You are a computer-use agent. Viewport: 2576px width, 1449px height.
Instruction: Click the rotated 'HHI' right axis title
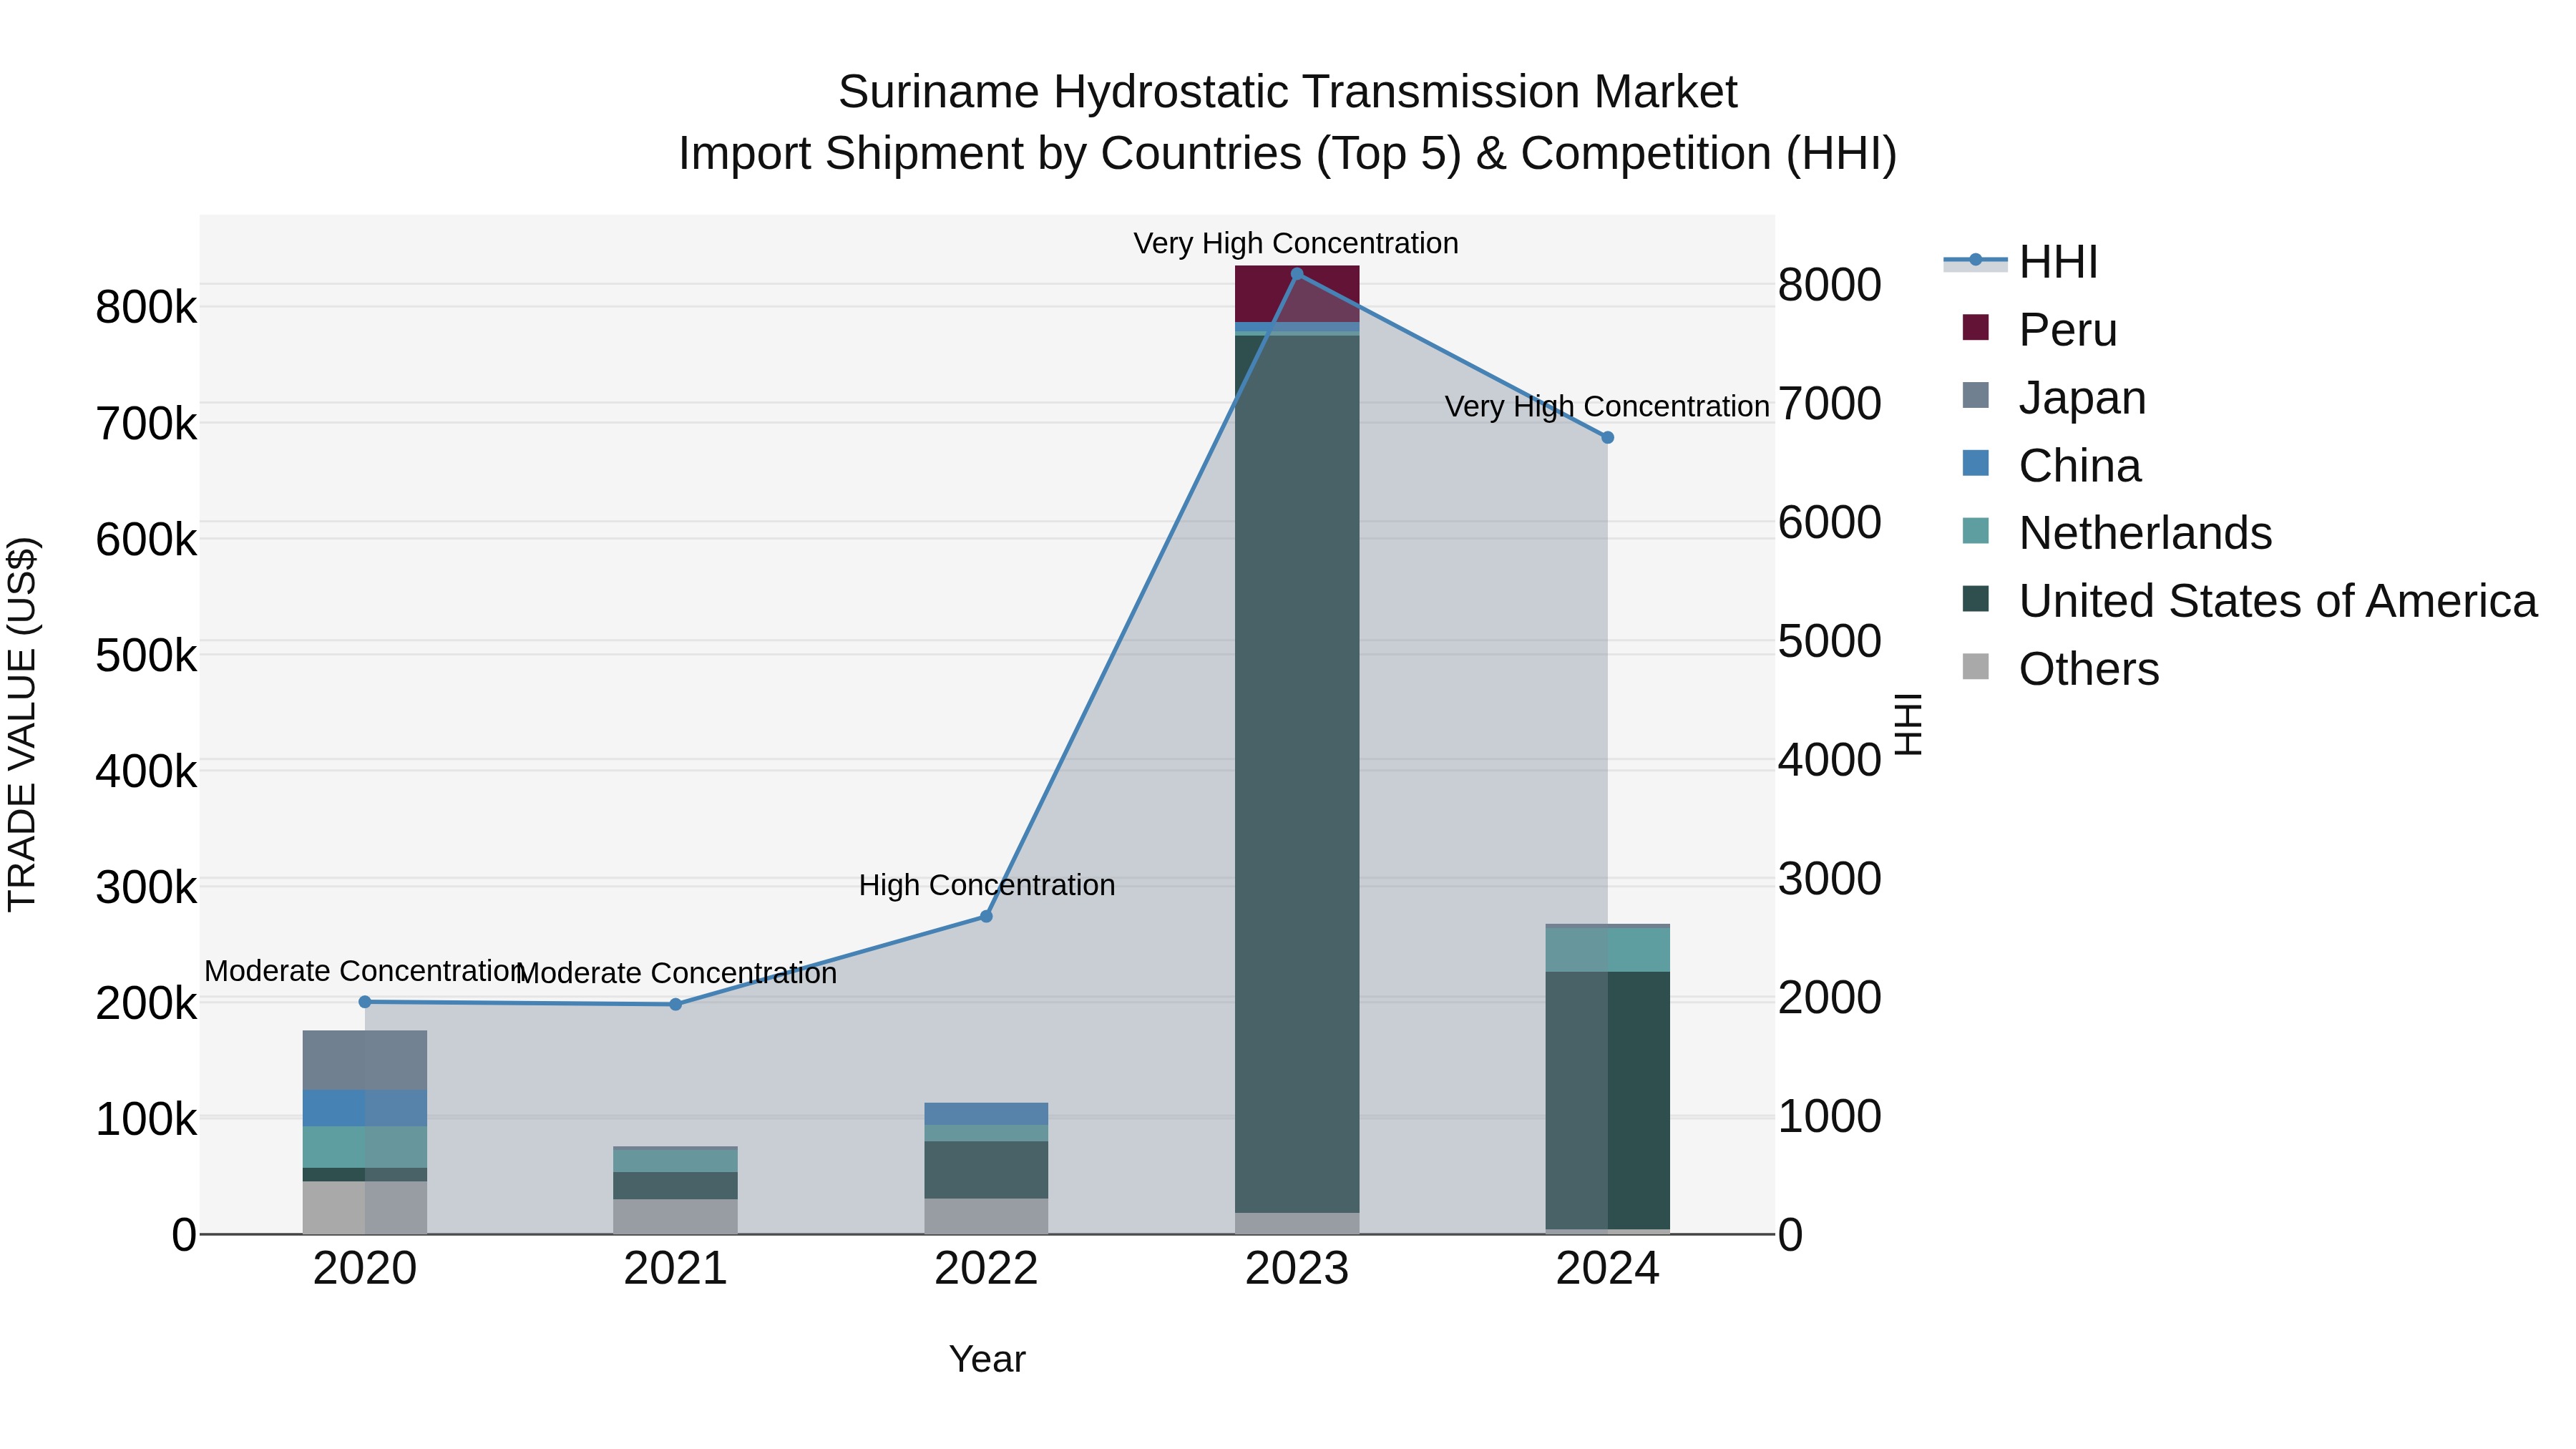coord(1909,724)
